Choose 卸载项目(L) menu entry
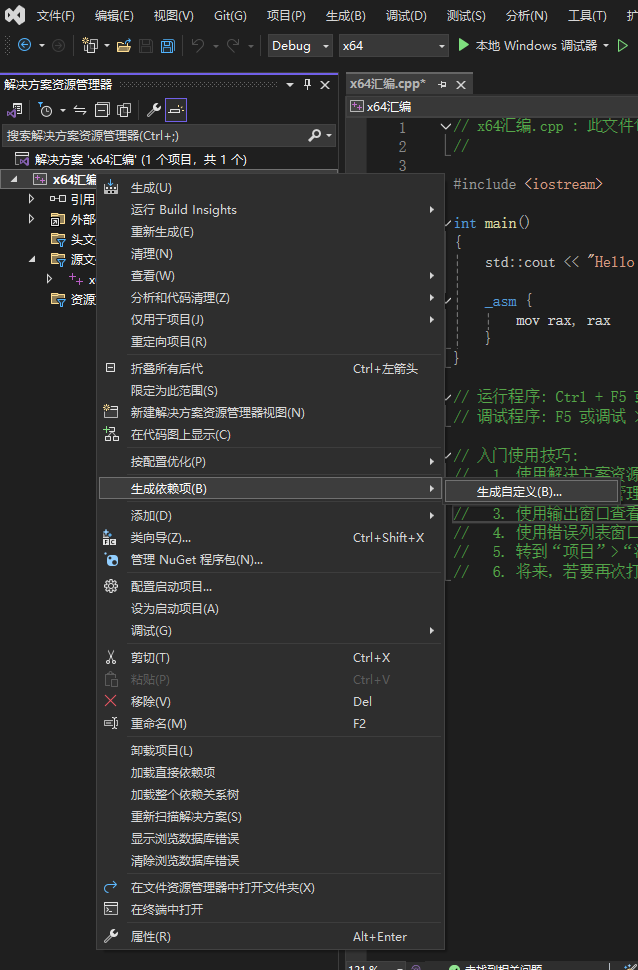 (x=270, y=750)
